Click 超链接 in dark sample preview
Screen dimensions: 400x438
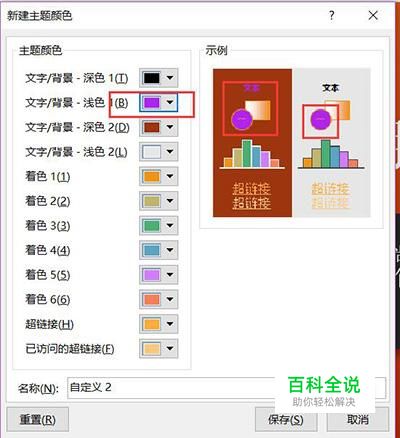251,189
